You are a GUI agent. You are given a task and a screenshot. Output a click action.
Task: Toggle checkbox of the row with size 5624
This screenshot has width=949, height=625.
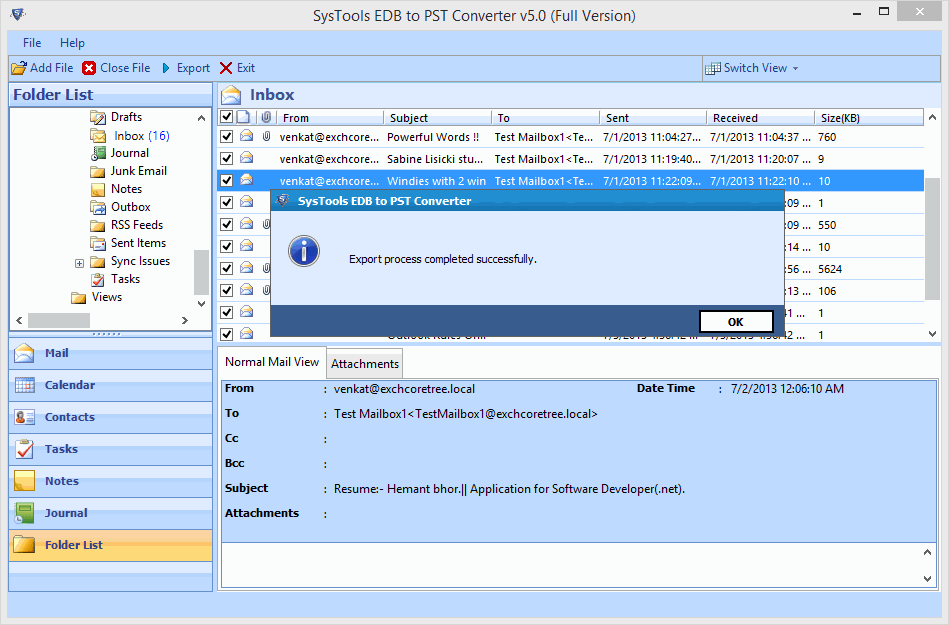pos(226,269)
